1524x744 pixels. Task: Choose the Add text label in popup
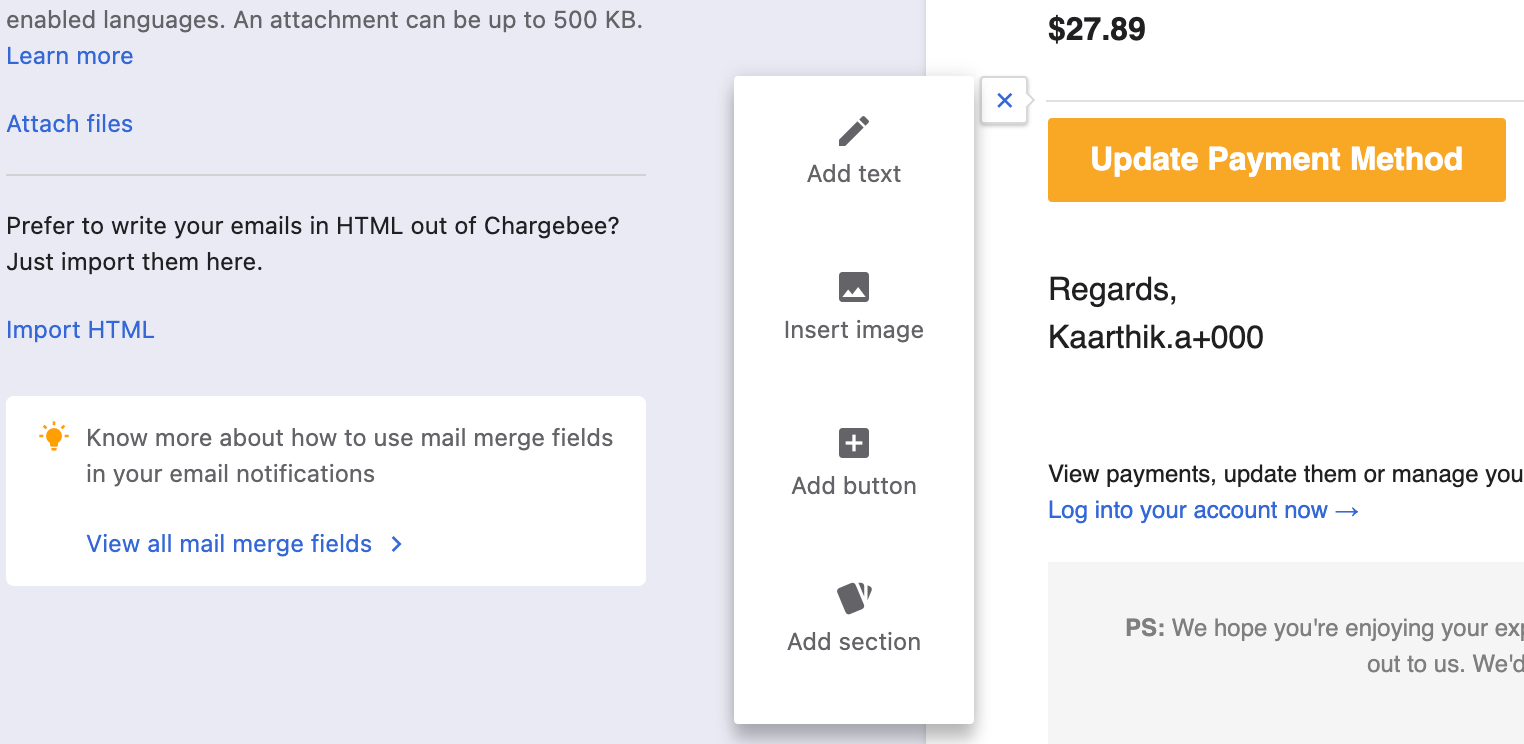click(853, 174)
